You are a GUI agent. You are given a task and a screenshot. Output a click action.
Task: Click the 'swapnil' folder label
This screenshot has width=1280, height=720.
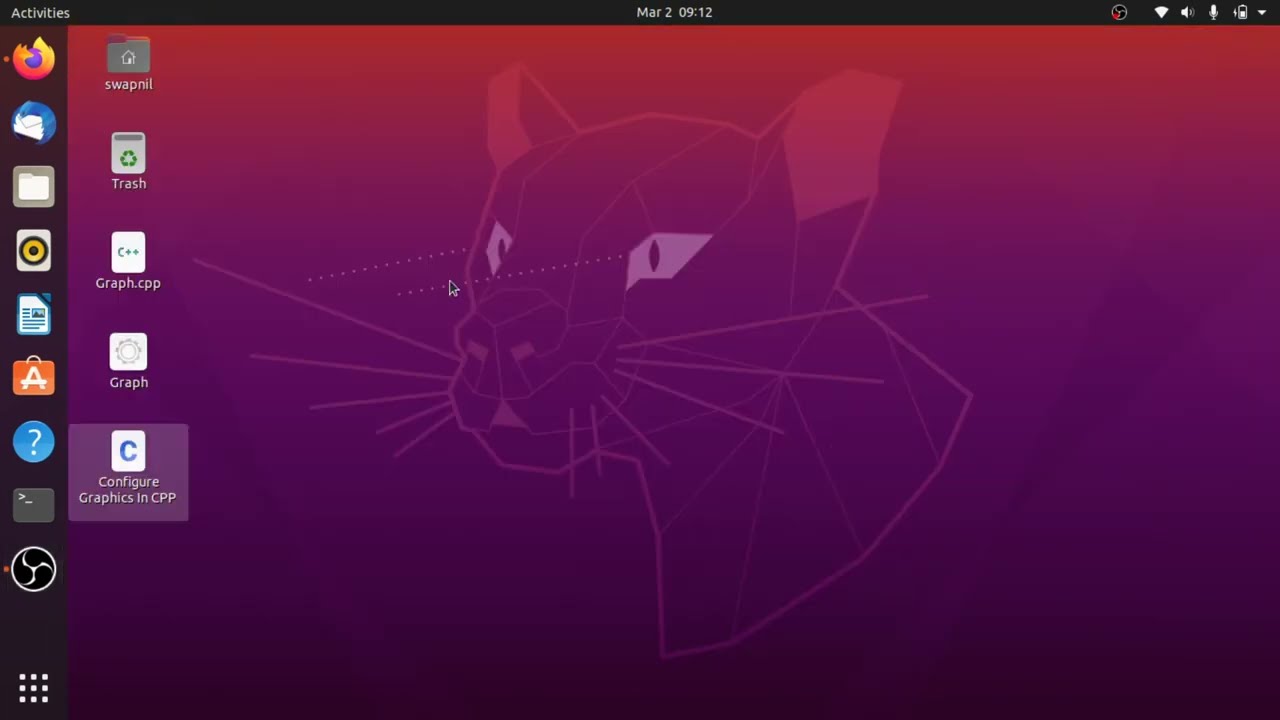pyautogui.click(x=128, y=84)
